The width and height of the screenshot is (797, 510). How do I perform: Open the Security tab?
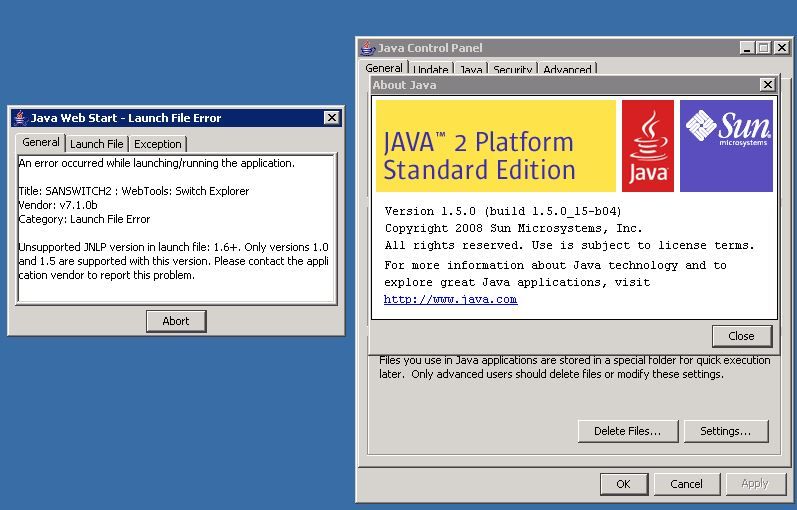click(512, 69)
